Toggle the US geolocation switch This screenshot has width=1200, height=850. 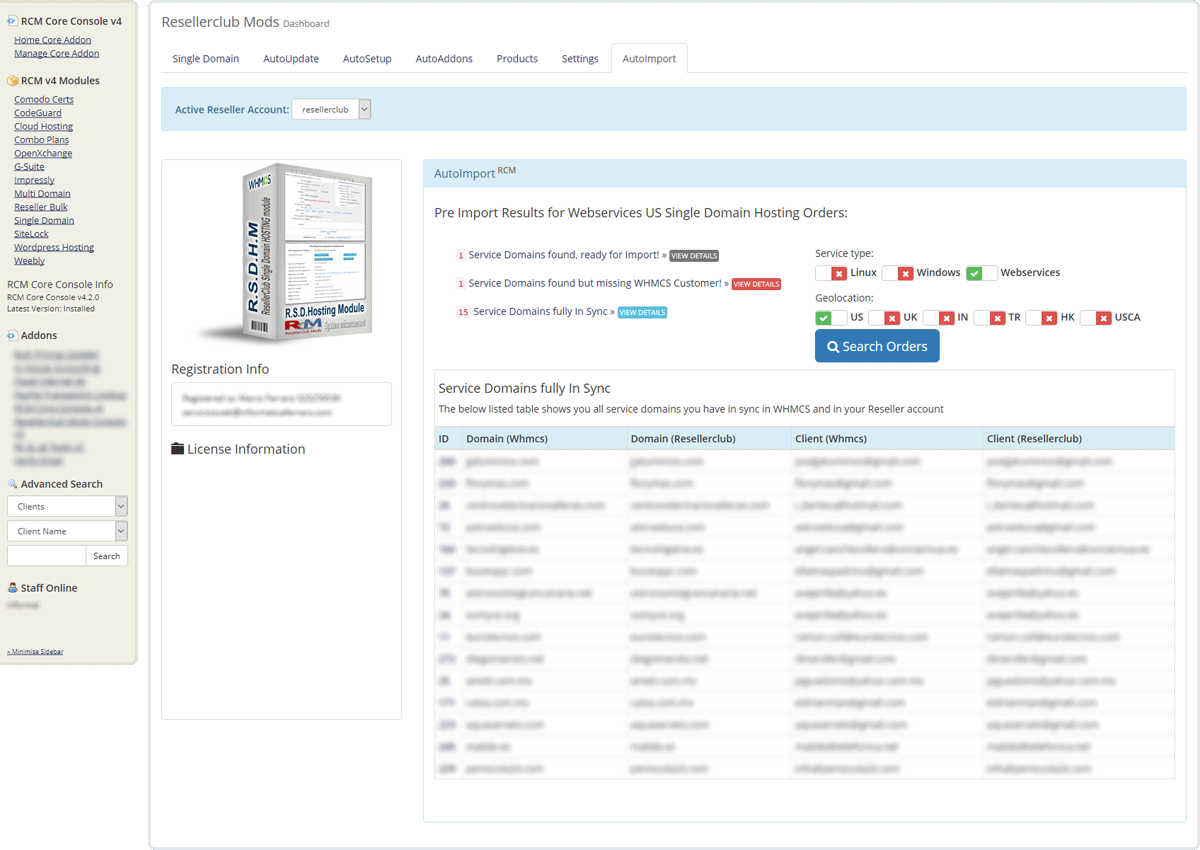click(831, 318)
